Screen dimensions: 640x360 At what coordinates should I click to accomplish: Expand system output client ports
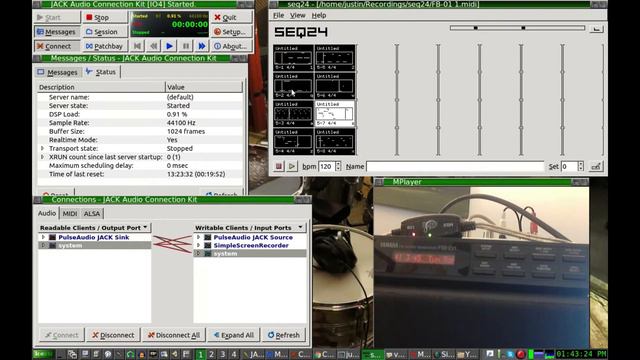(x=43, y=245)
